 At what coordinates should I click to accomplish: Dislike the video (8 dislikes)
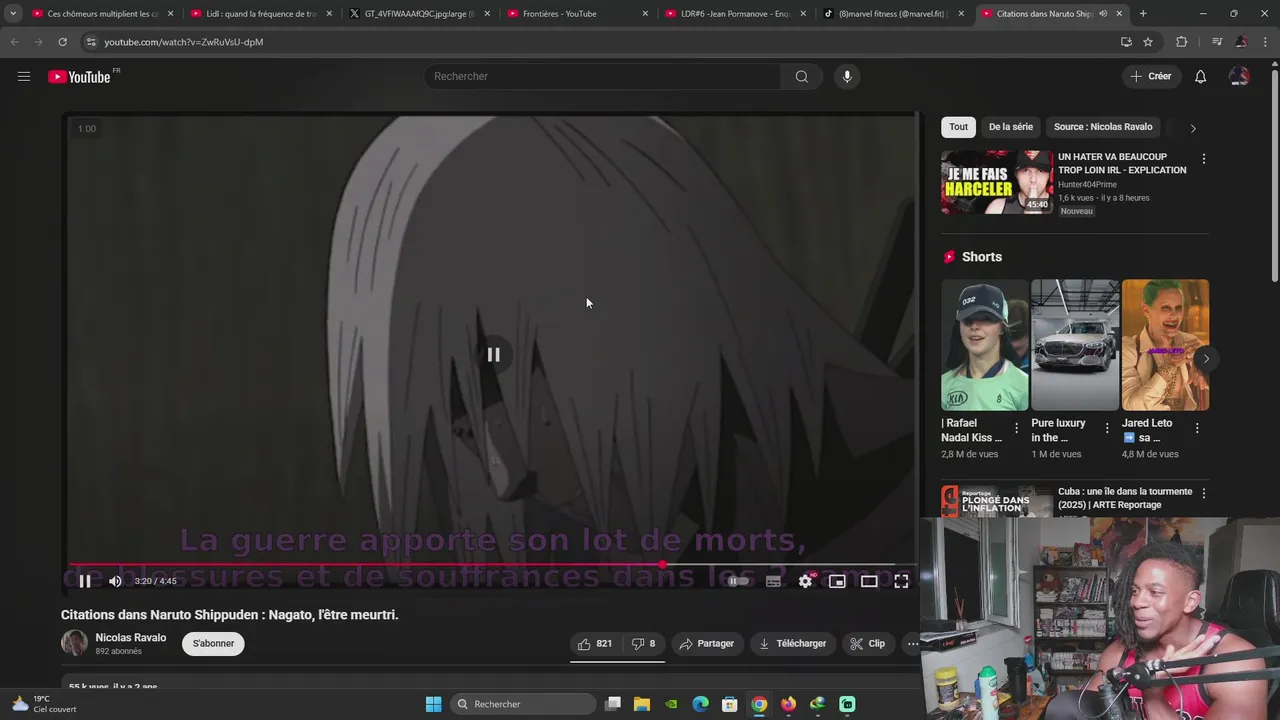tap(643, 644)
